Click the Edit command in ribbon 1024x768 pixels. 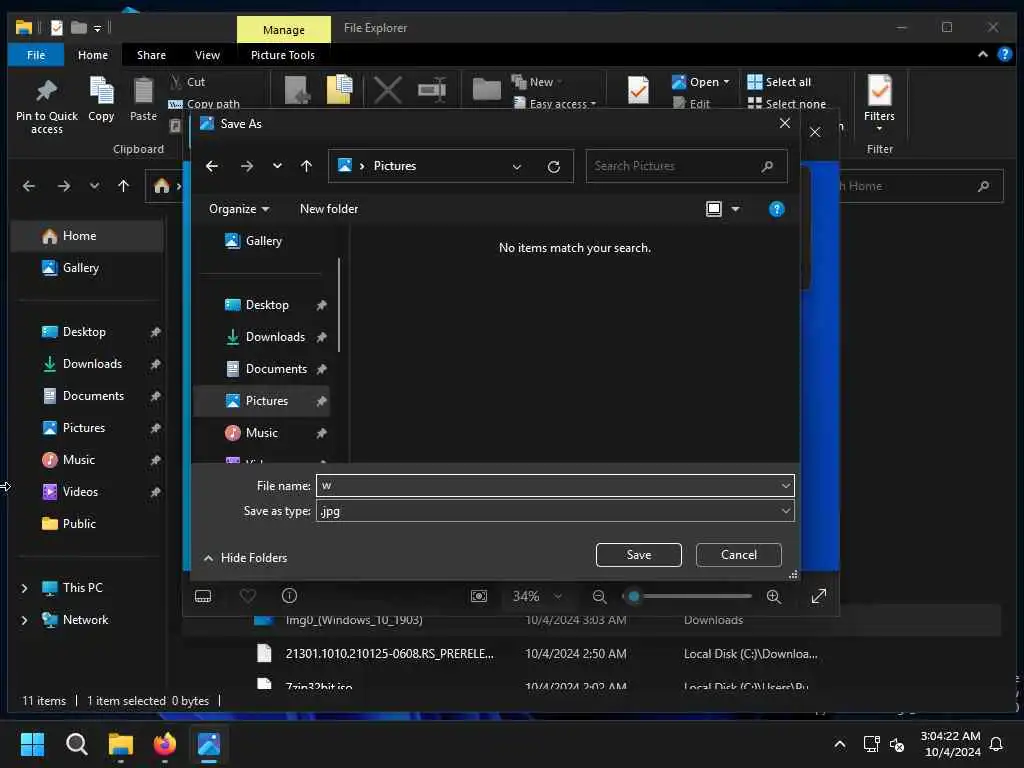click(691, 104)
